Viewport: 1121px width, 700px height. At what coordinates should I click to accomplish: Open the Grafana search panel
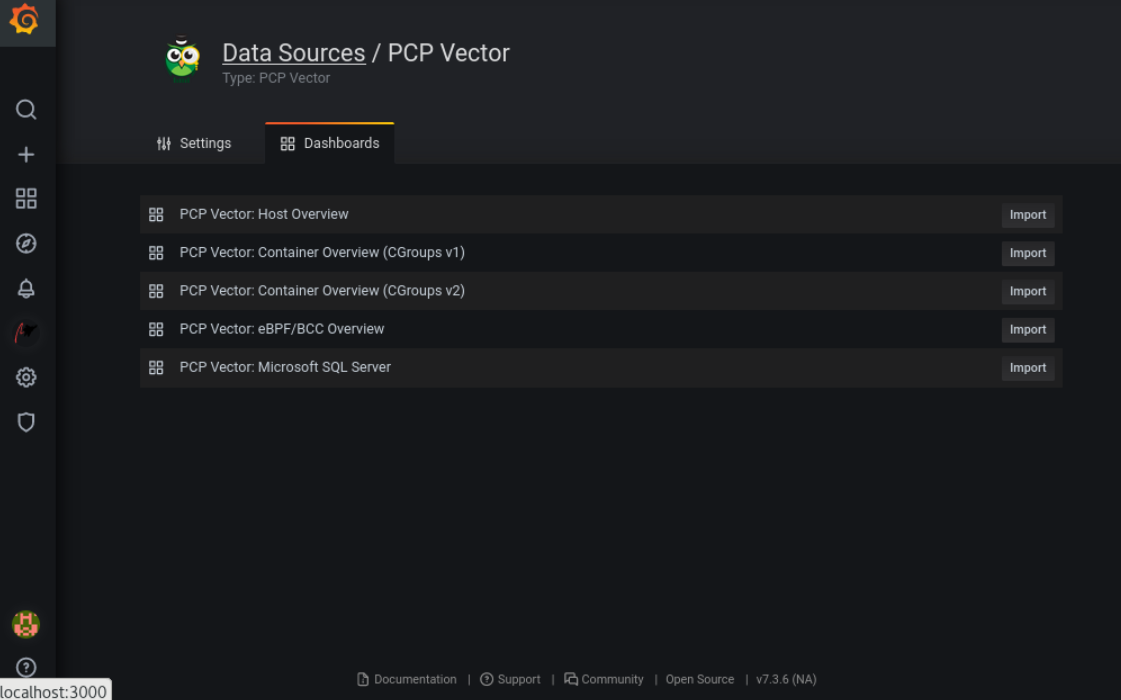click(x=26, y=110)
